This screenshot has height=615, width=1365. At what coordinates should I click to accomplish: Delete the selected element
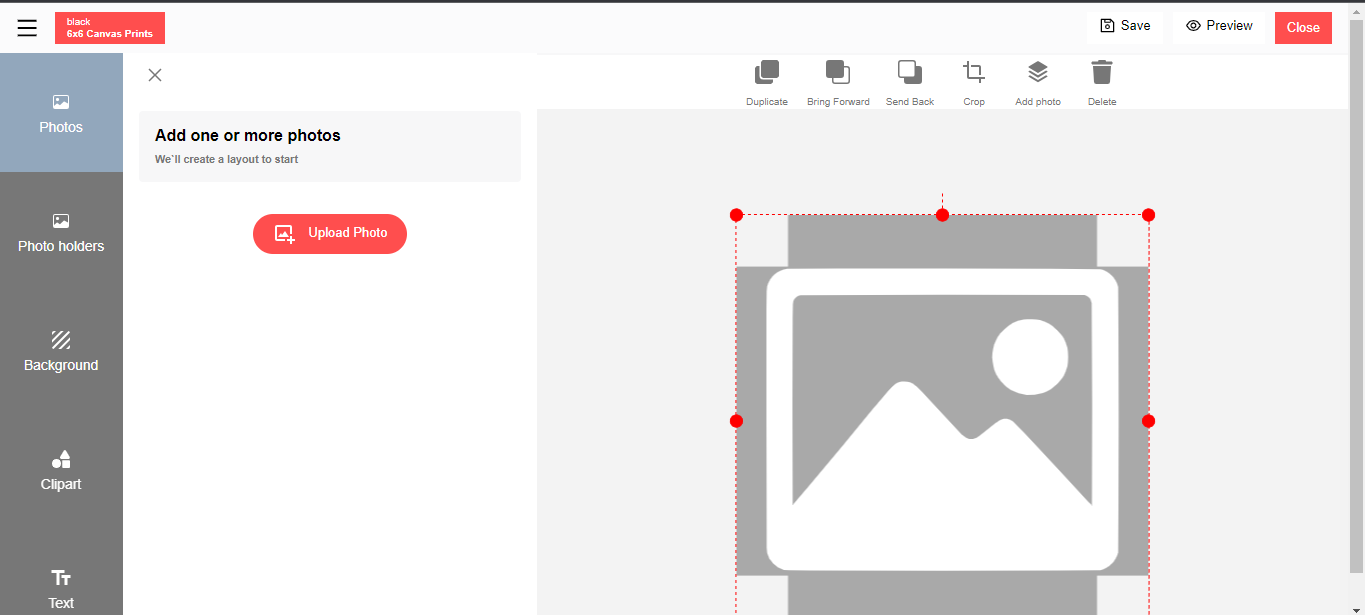(1102, 83)
